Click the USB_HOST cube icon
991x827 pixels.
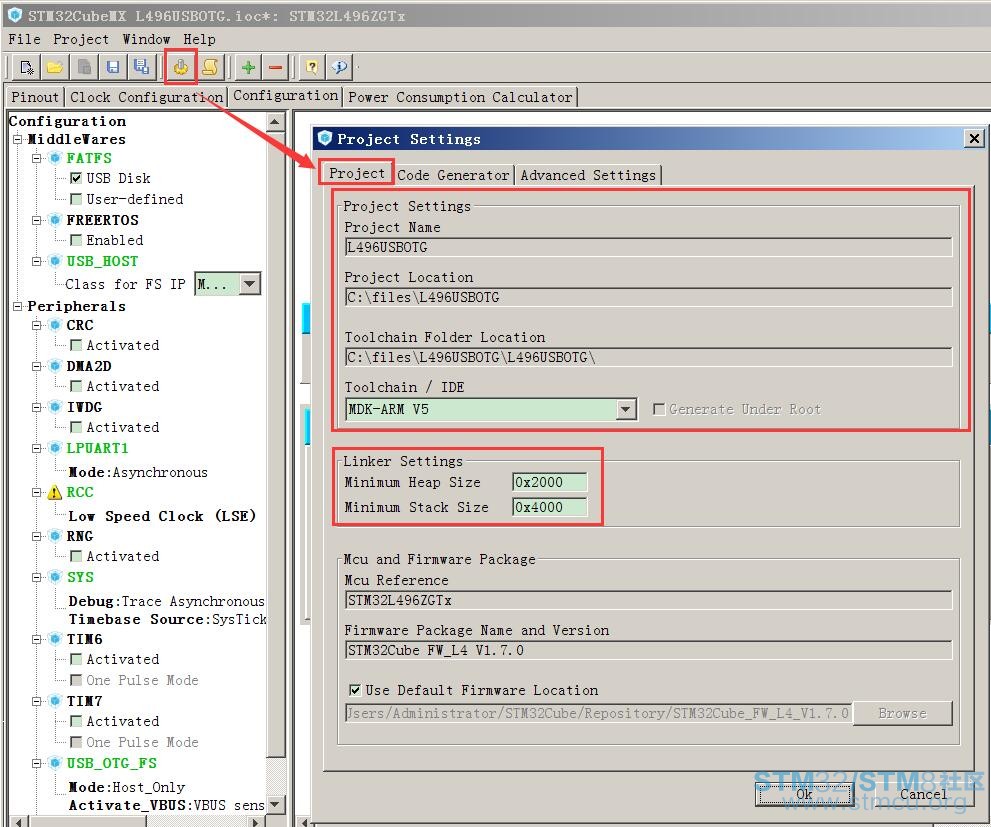click(55, 261)
